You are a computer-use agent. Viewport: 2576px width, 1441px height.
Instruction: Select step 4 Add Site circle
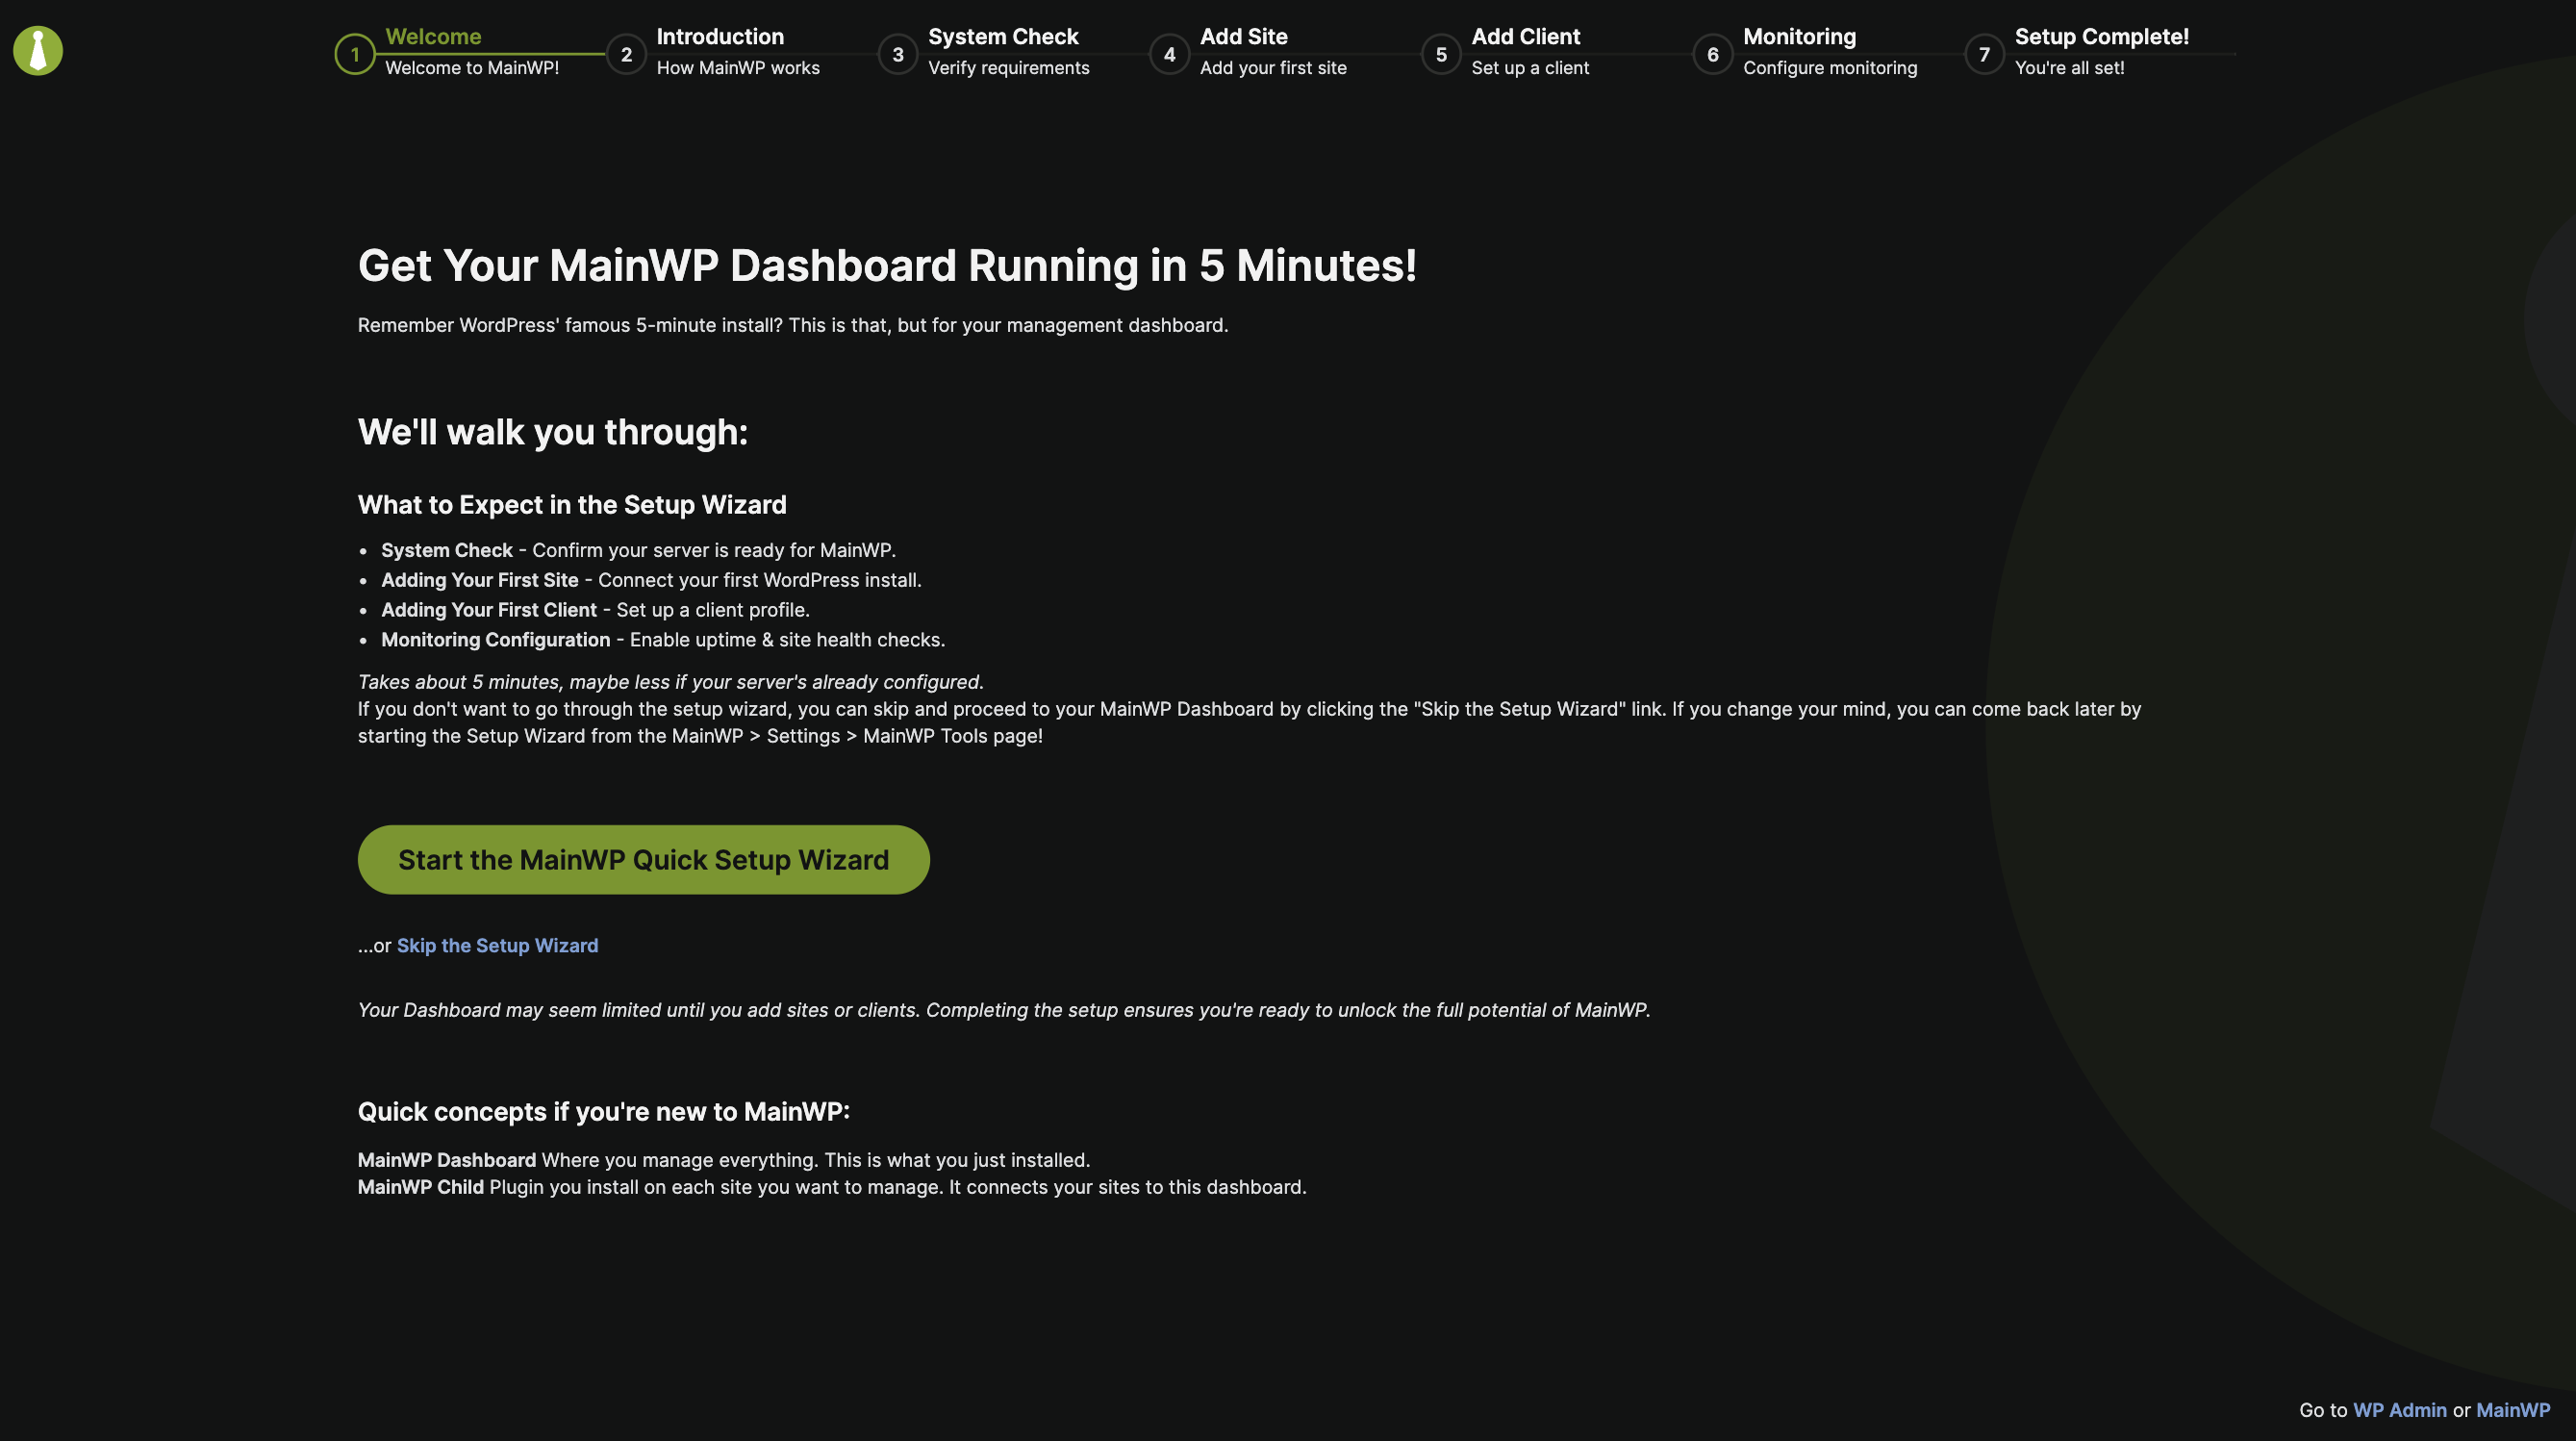[1169, 54]
